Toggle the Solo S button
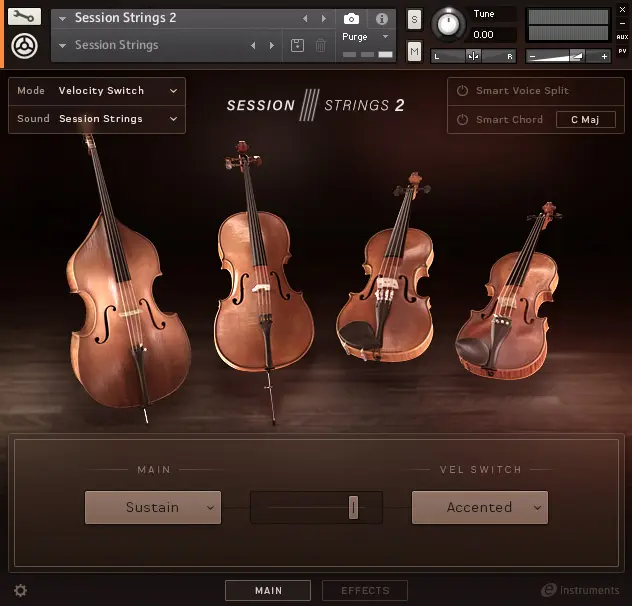 coord(414,20)
